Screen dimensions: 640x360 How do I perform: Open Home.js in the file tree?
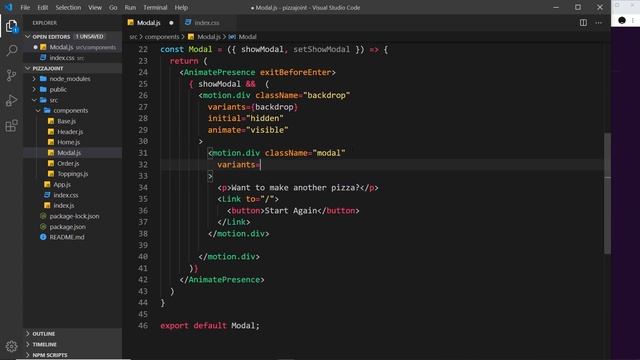pos(68,142)
